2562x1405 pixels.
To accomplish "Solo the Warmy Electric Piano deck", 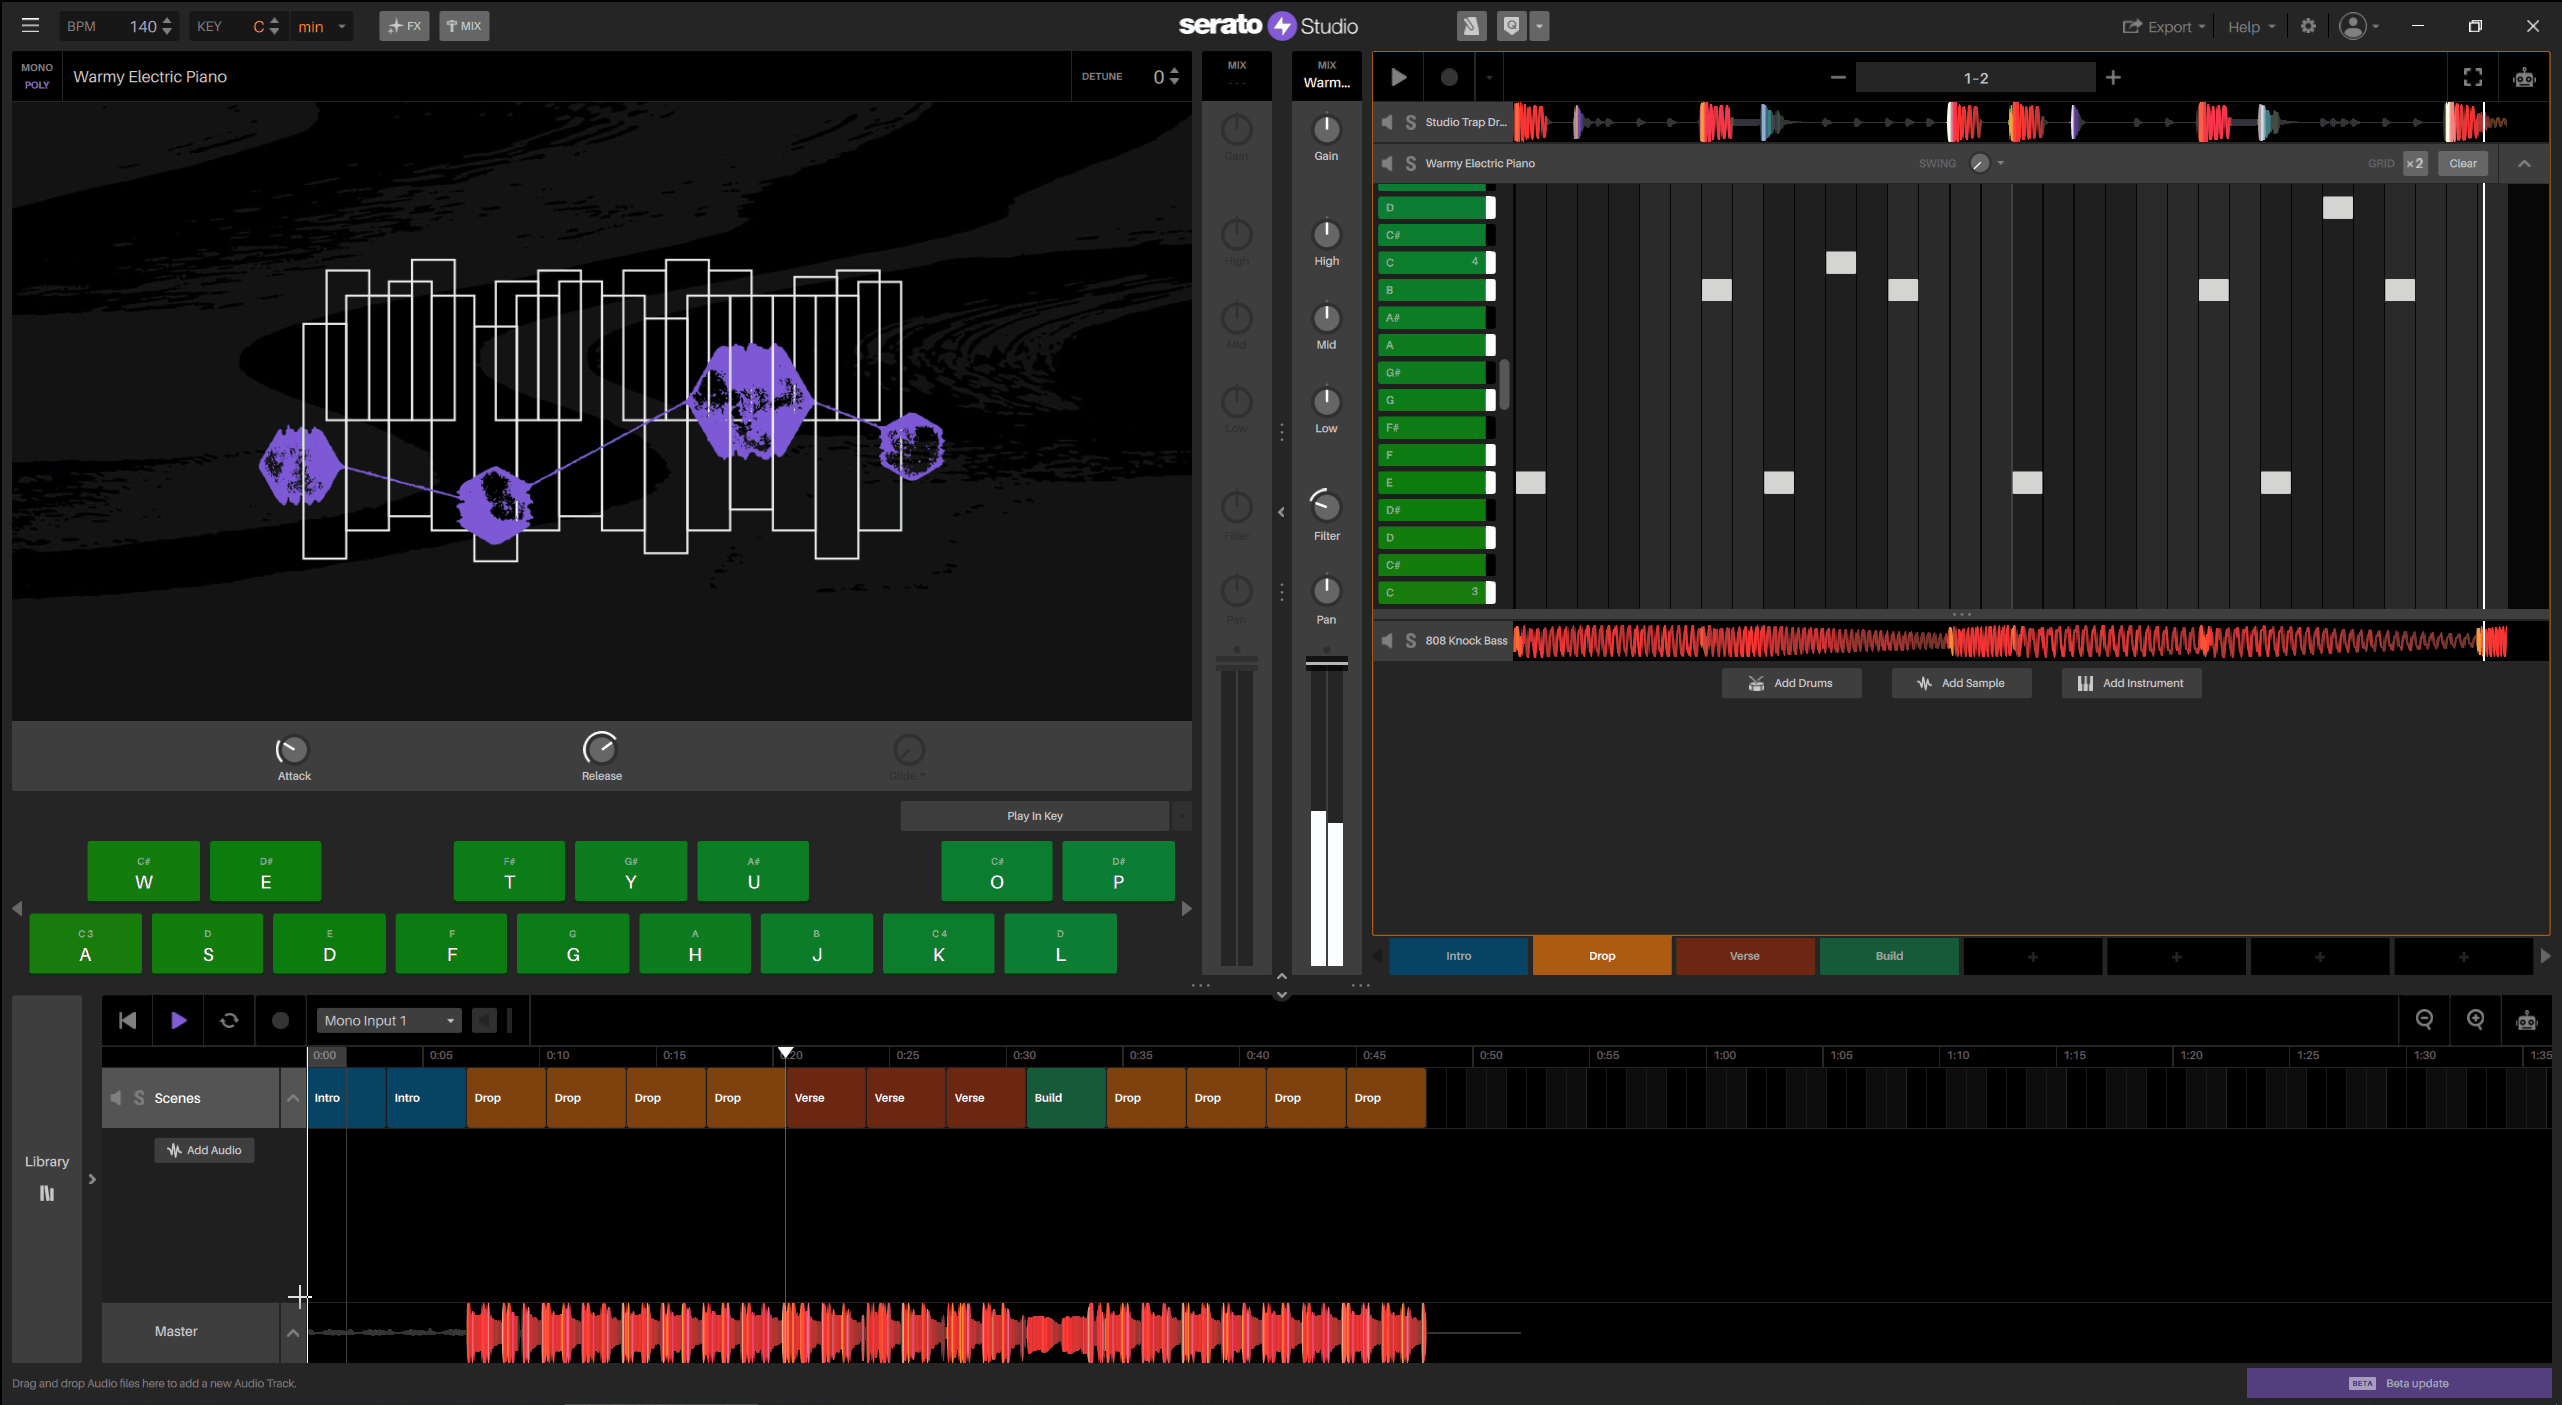I will point(1410,163).
